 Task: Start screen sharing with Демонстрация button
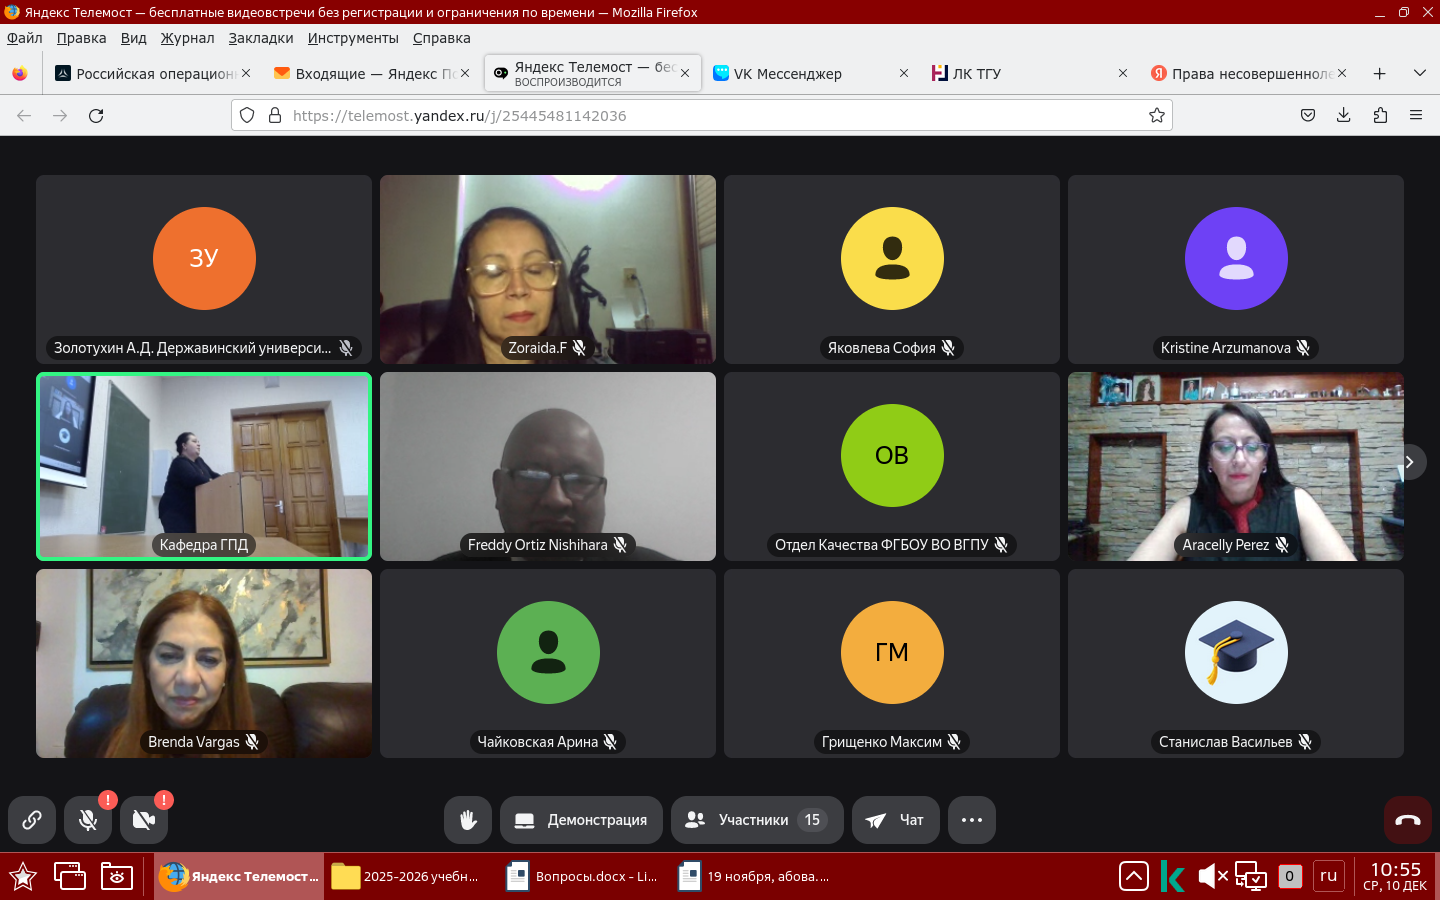pos(581,820)
